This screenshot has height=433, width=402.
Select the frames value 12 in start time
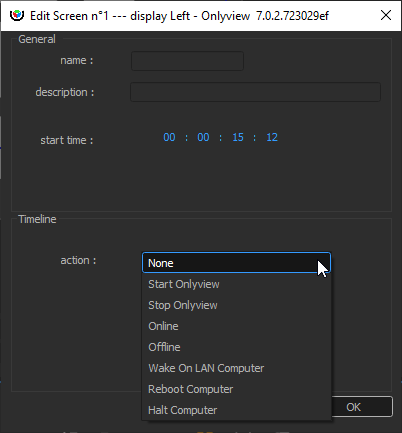click(x=272, y=137)
